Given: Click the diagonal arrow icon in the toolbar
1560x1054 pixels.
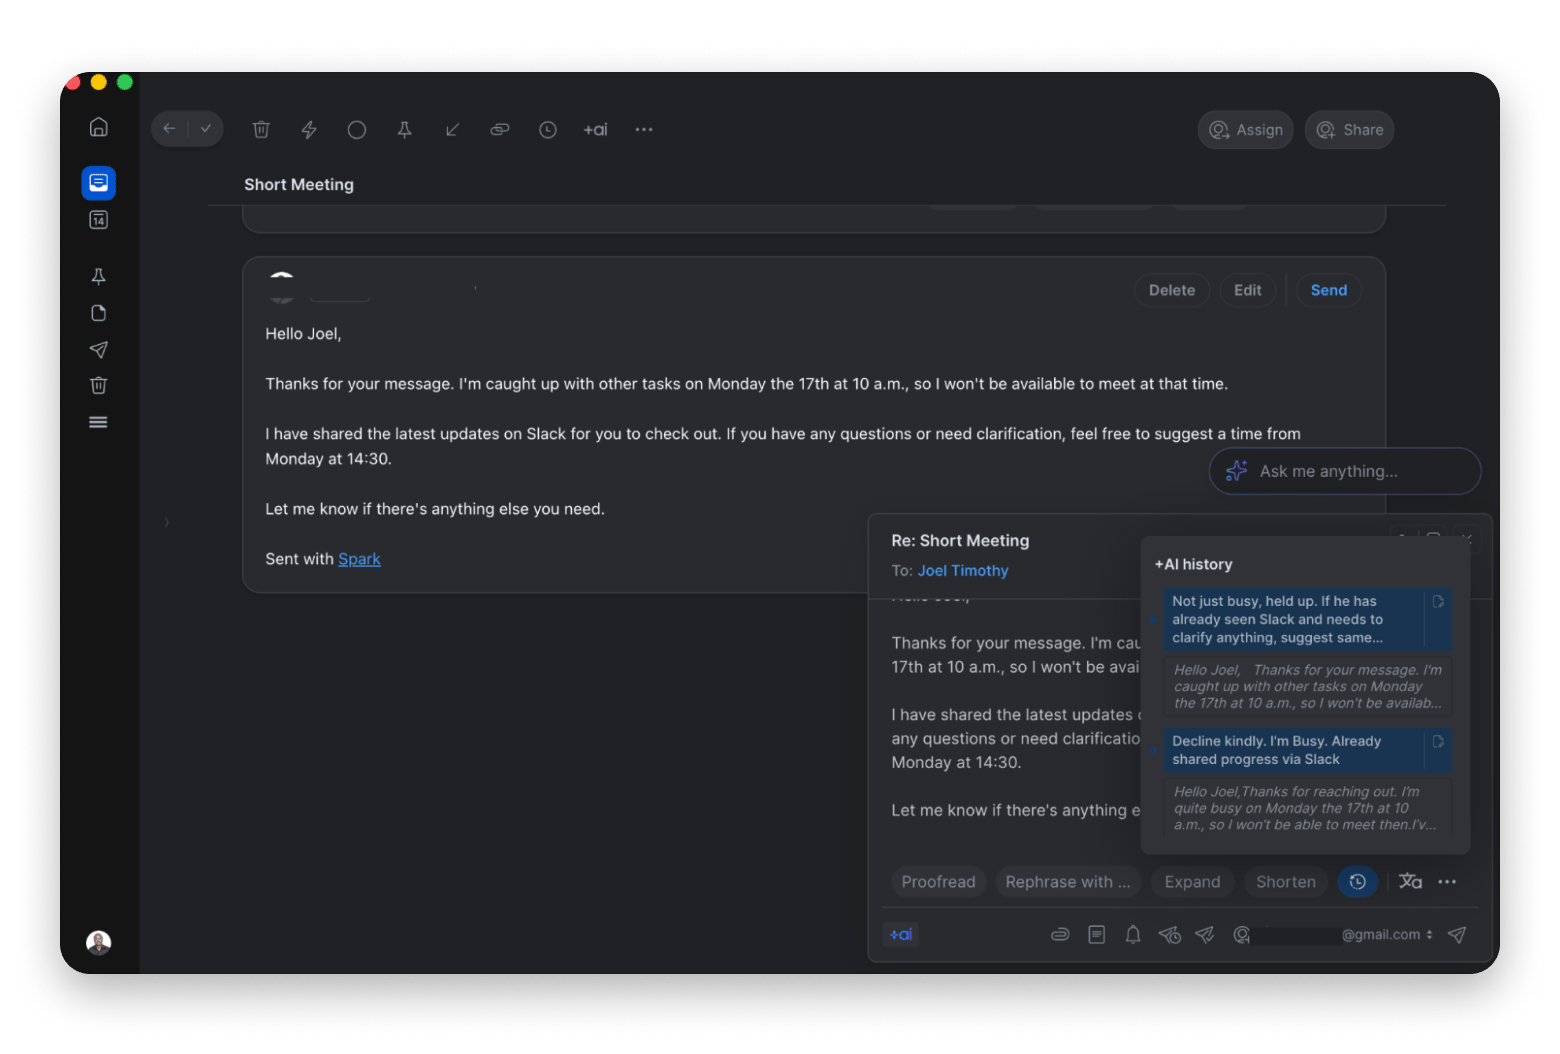Looking at the screenshot, I should (x=452, y=130).
